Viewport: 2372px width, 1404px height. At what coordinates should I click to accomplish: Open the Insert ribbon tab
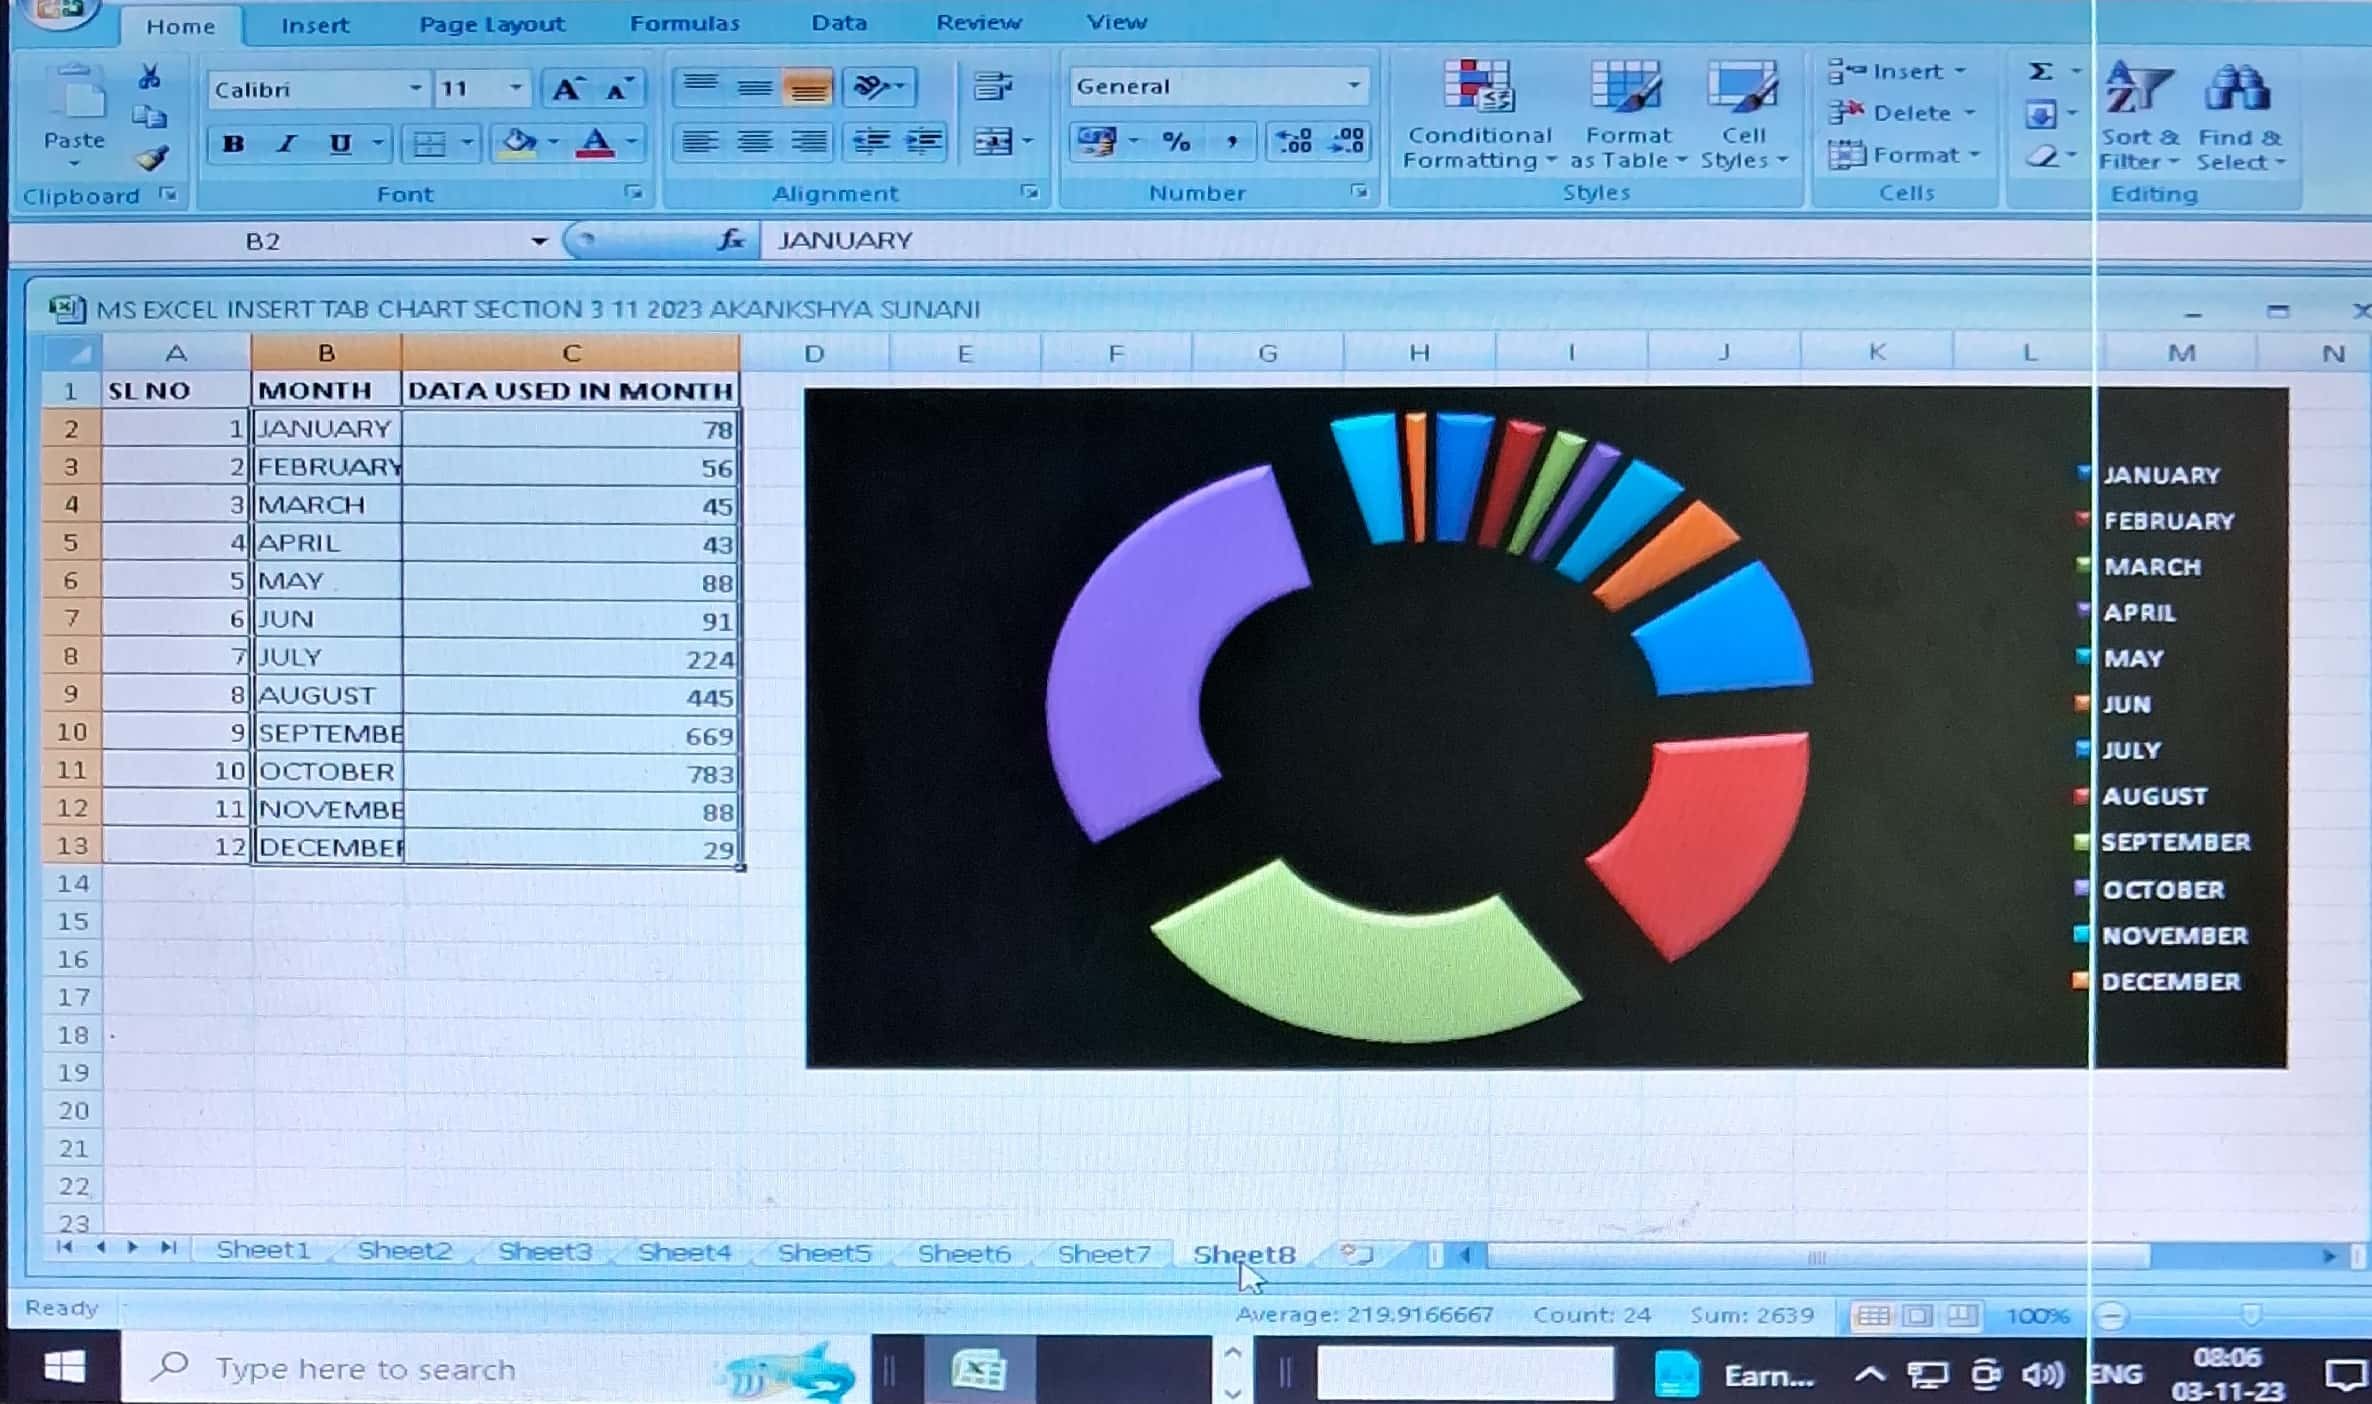click(x=314, y=25)
